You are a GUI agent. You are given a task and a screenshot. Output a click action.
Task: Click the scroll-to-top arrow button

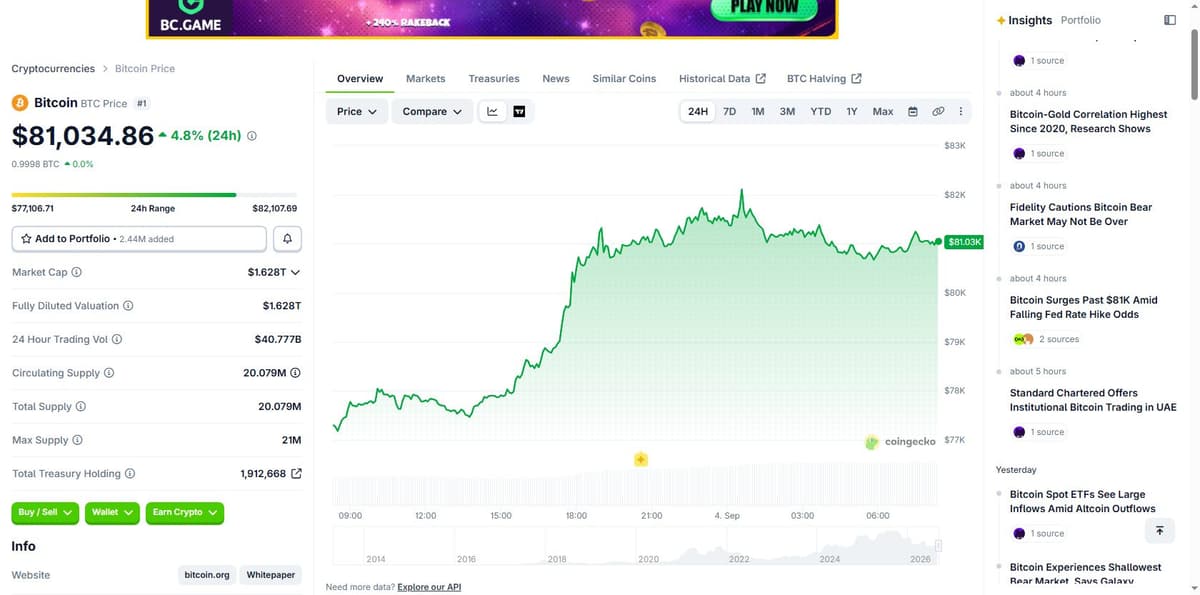pos(1159,531)
